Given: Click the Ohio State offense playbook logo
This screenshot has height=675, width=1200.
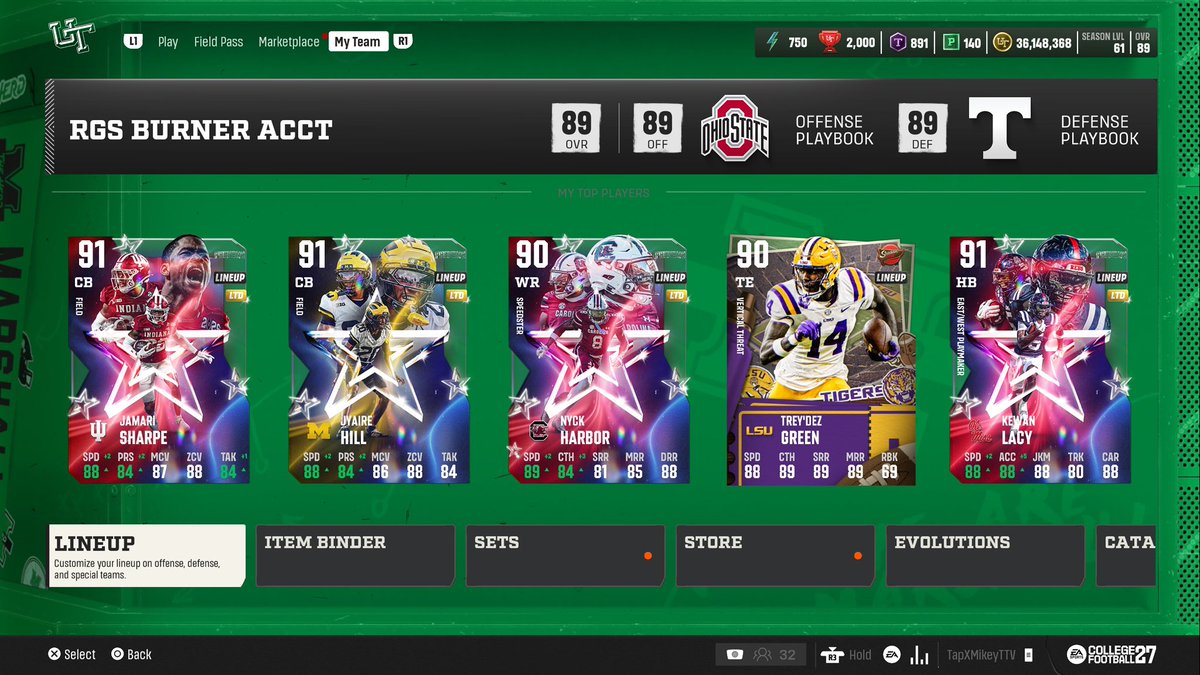Looking at the screenshot, I should coord(735,128).
